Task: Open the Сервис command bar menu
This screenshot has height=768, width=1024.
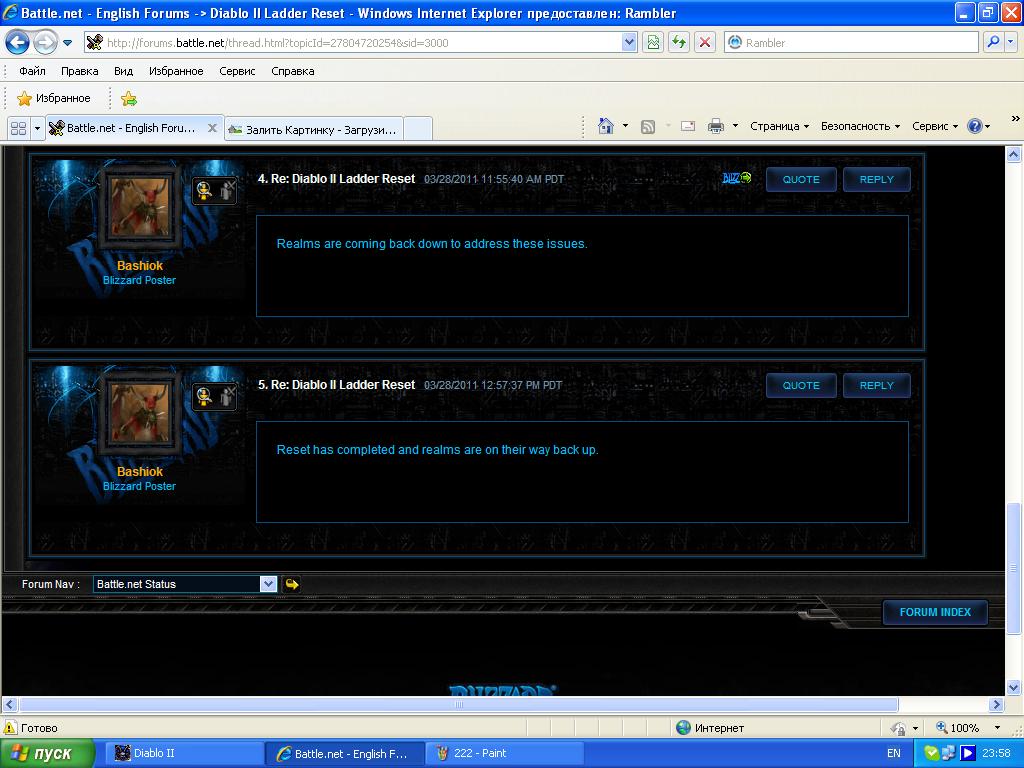Action: click(935, 126)
